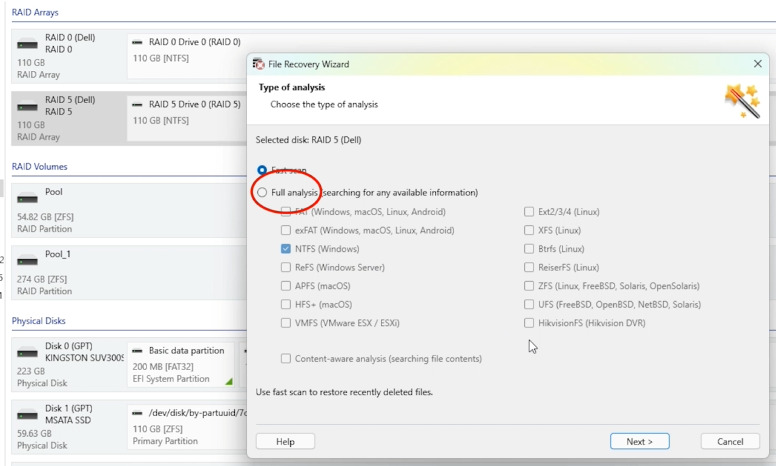Tick the HFS+ (macOS) checkbox
The width and height of the screenshot is (776, 466).
286,304
